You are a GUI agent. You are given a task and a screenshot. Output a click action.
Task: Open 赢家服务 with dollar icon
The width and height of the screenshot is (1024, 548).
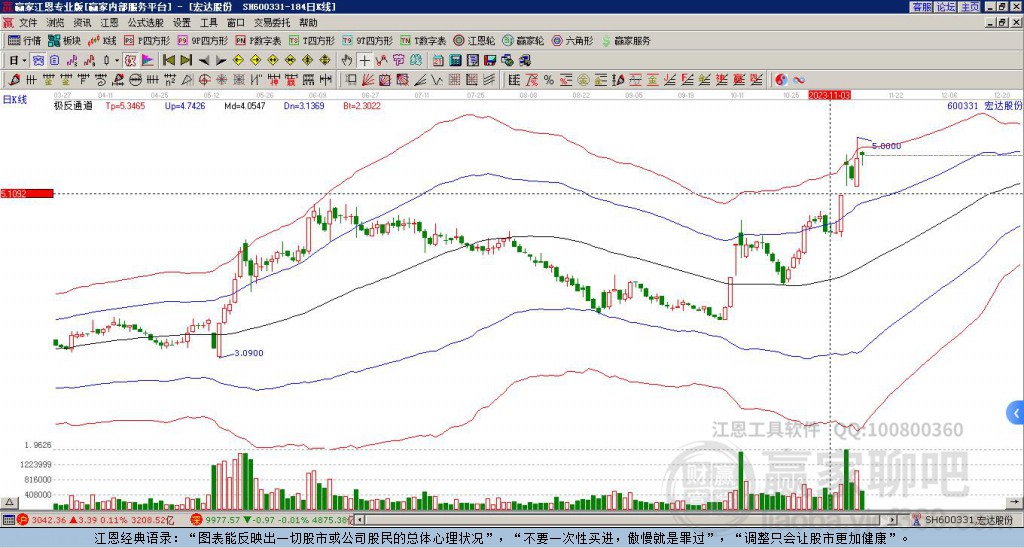pos(626,40)
